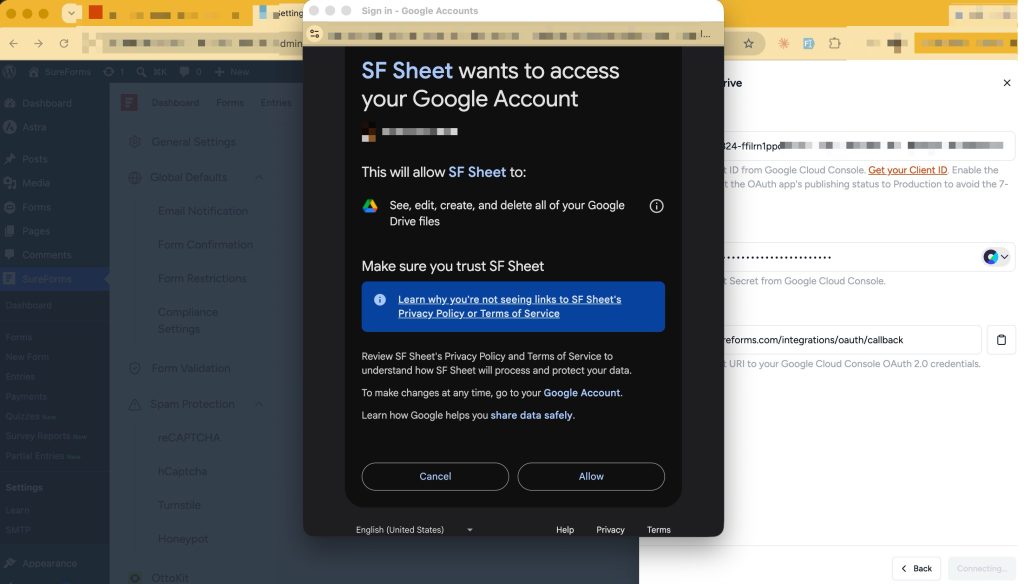This screenshot has height=584, width=1024.
Task: Click Terms in the sign-in footer
Action: coord(658,530)
